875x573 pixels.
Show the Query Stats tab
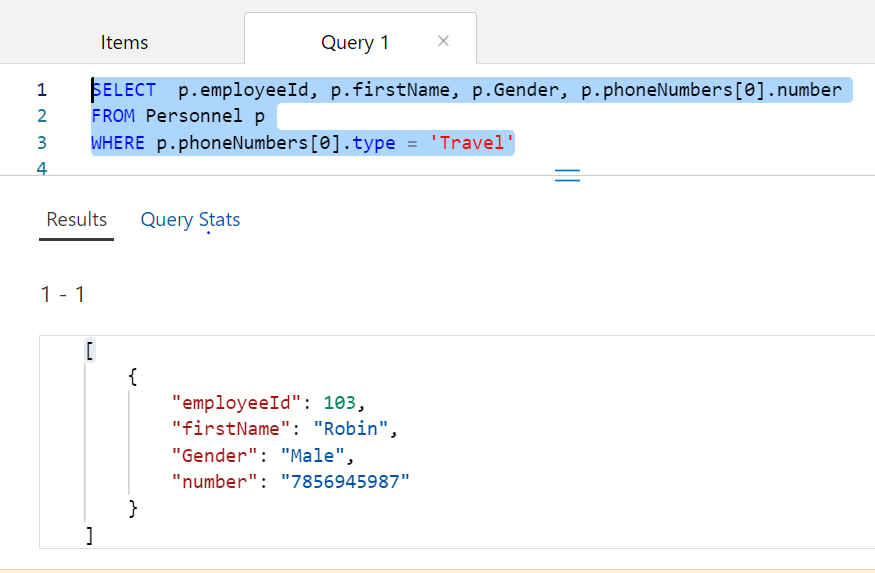click(x=190, y=220)
